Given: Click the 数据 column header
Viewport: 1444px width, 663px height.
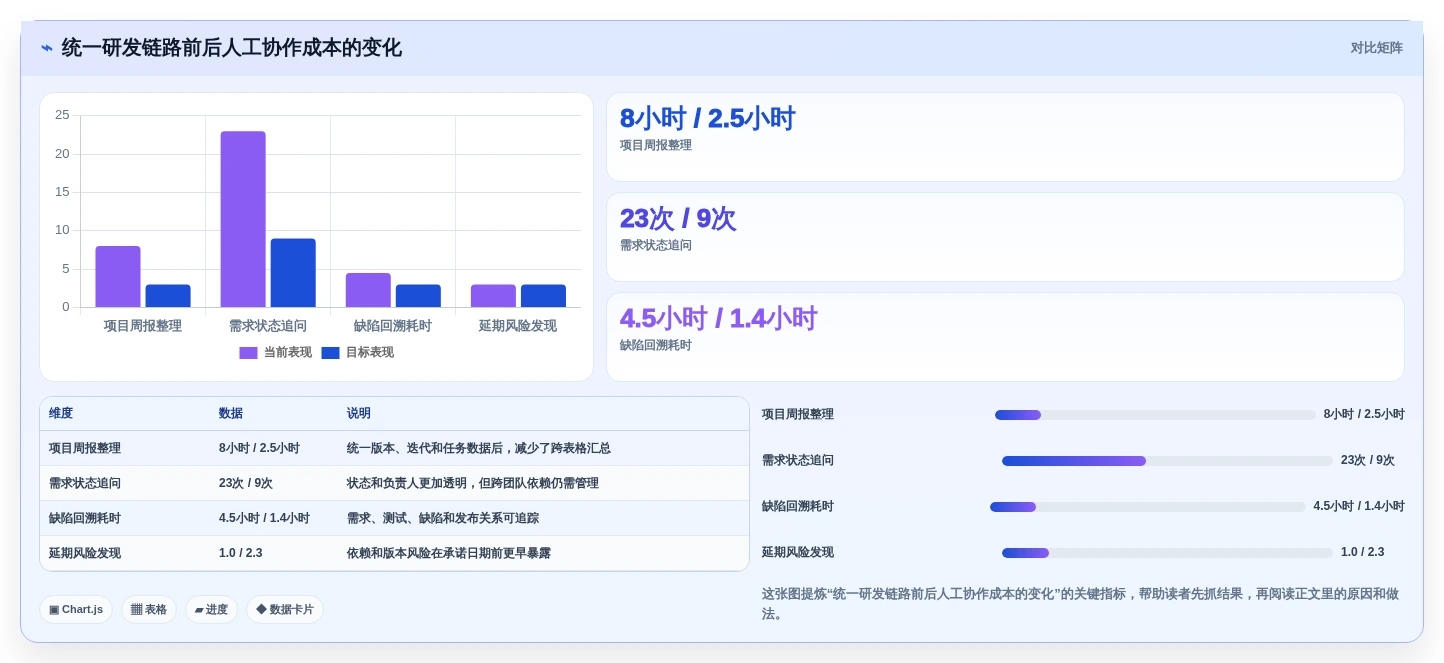Looking at the screenshot, I should (x=231, y=414).
